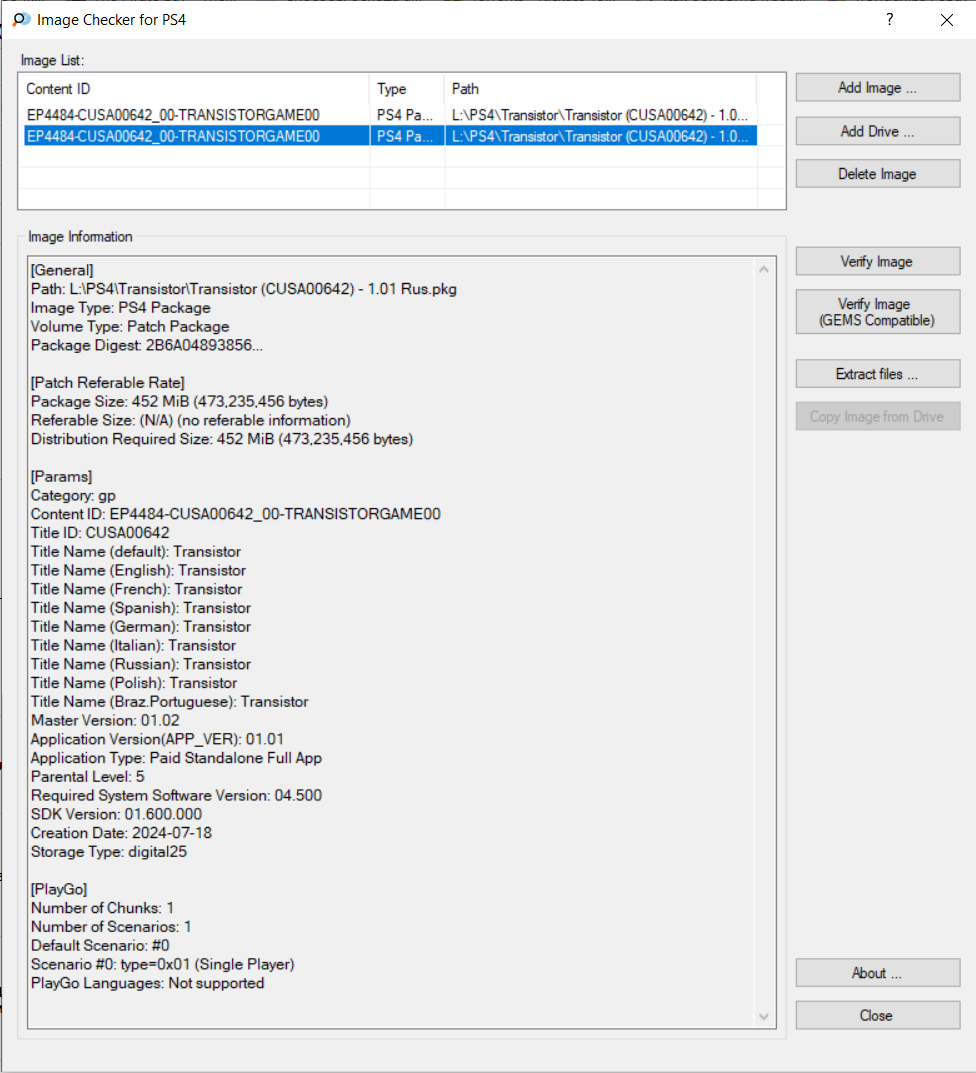Open the Add Drive dialog

click(877, 131)
